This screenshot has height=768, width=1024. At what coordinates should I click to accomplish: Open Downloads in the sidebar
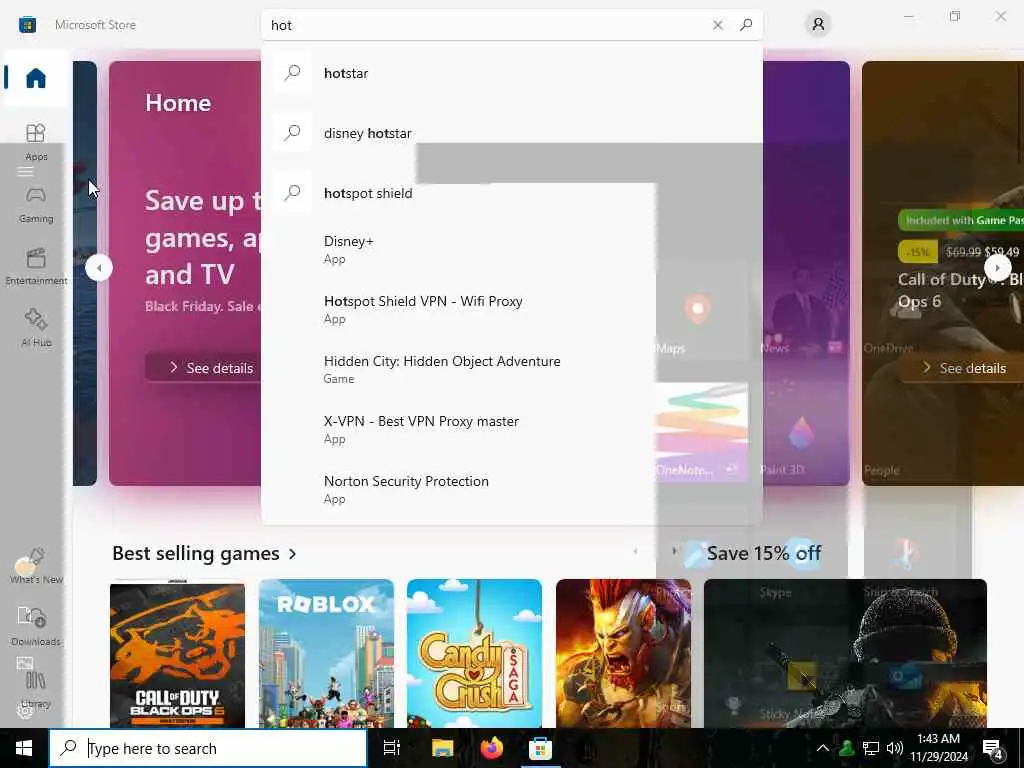[x=36, y=626]
